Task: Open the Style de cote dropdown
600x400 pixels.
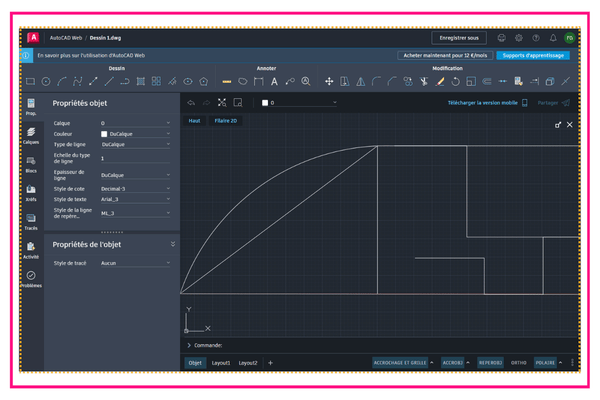Action: pos(135,189)
